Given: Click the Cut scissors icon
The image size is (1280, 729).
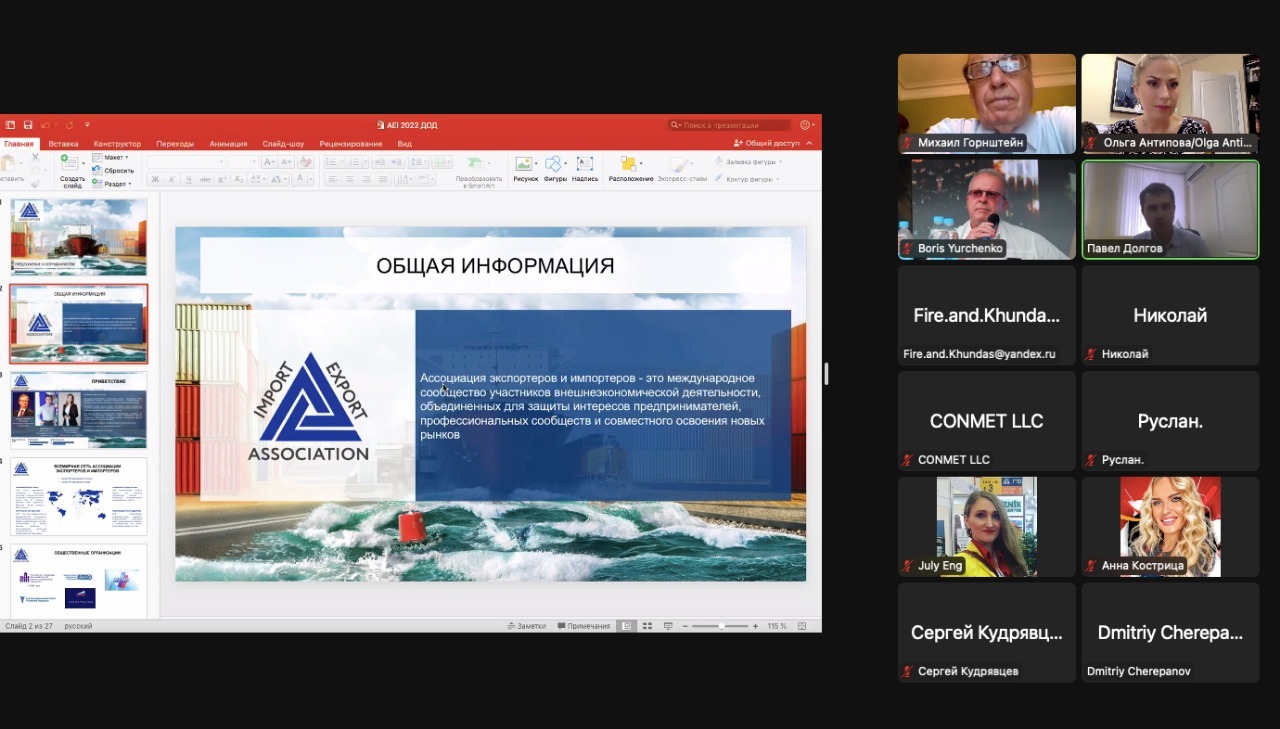Looking at the screenshot, I should click(x=35, y=157).
